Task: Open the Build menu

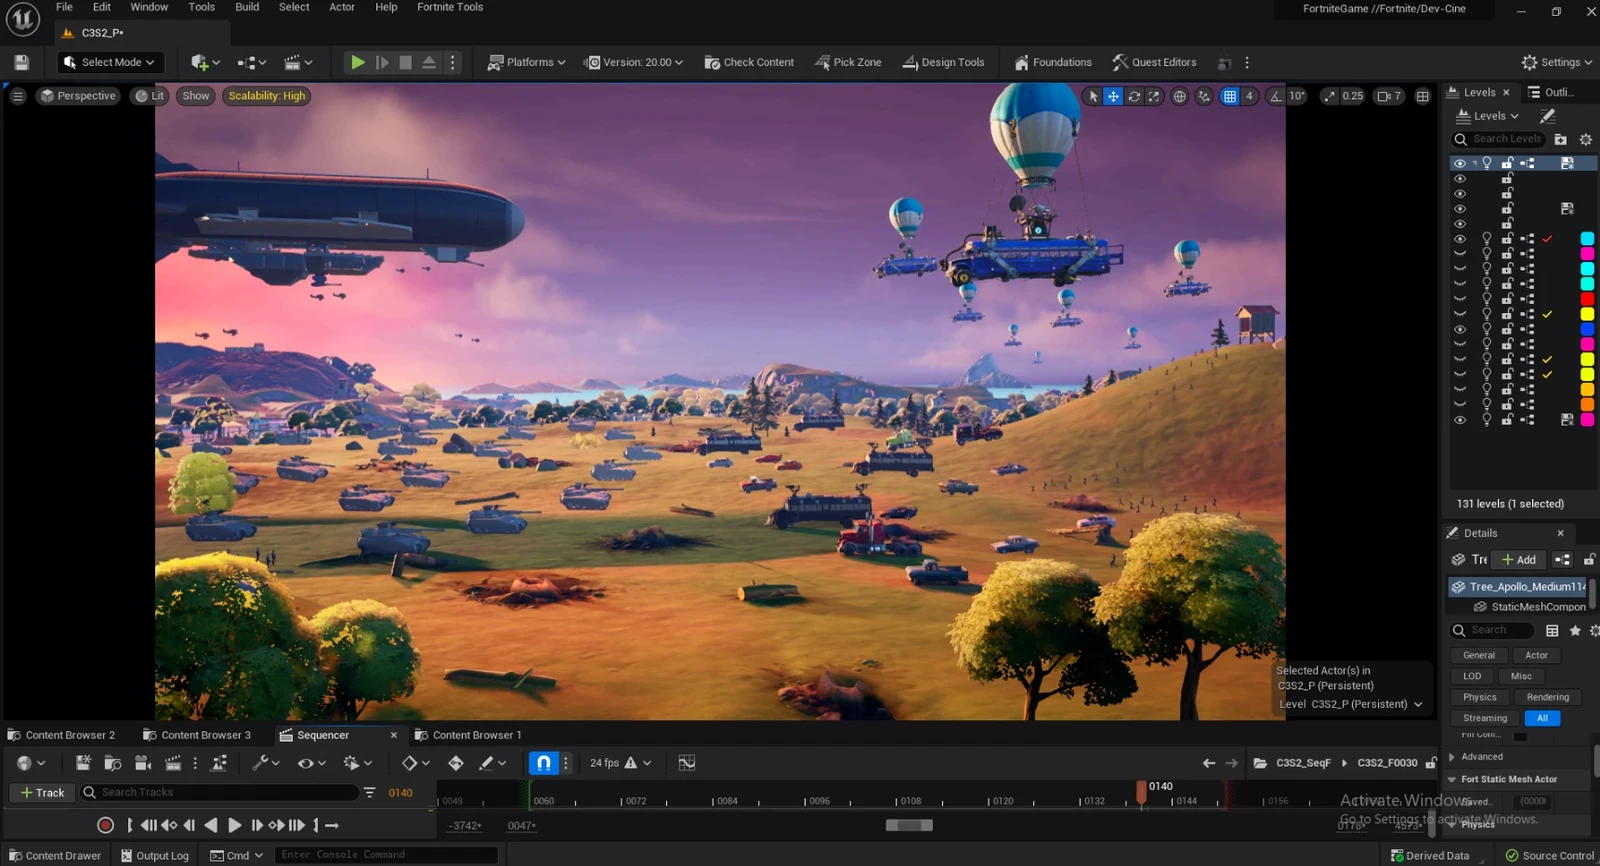Action: [247, 7]
